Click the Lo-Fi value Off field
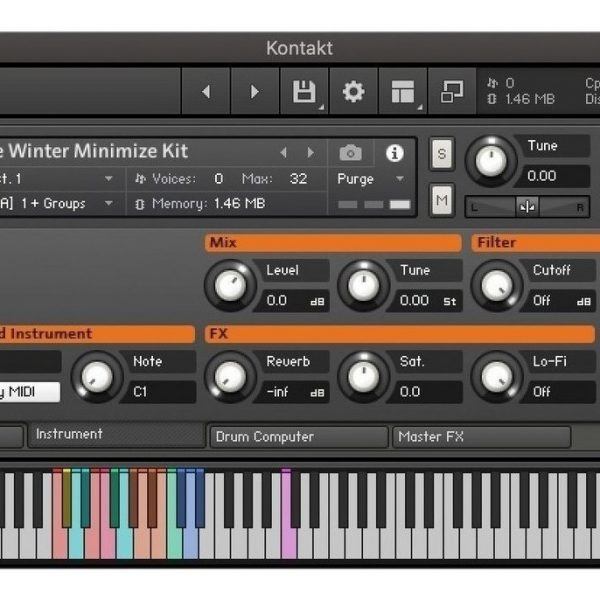Viewport: 600px width, 600px height. (559, 392)
